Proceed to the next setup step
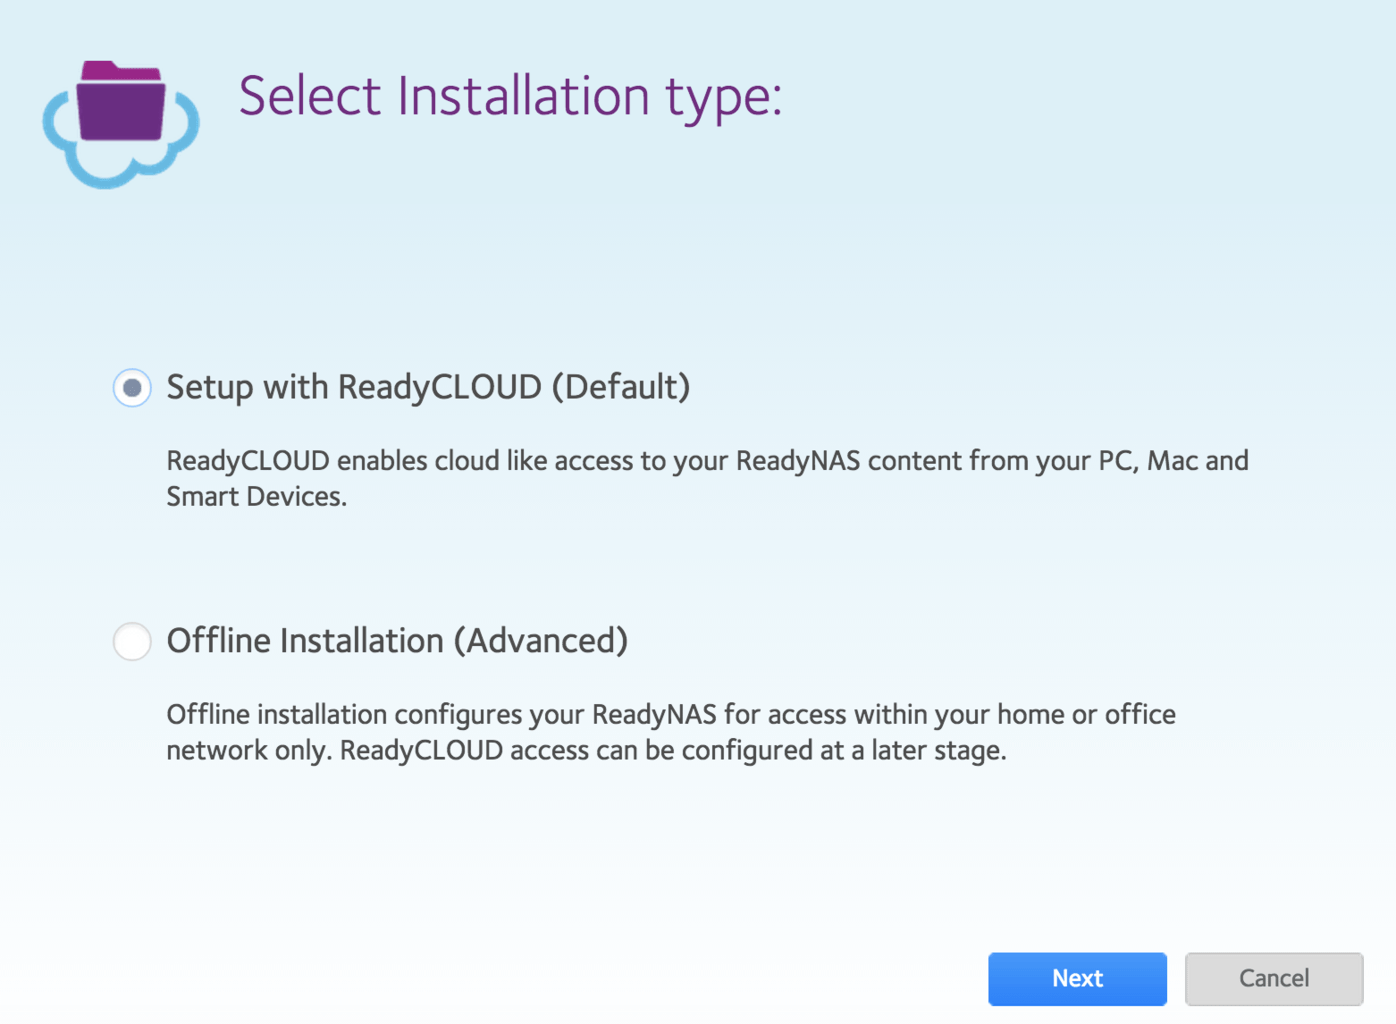Image resolution: width=1396 pixels, height=1024 pixels. pos(1077,979)
